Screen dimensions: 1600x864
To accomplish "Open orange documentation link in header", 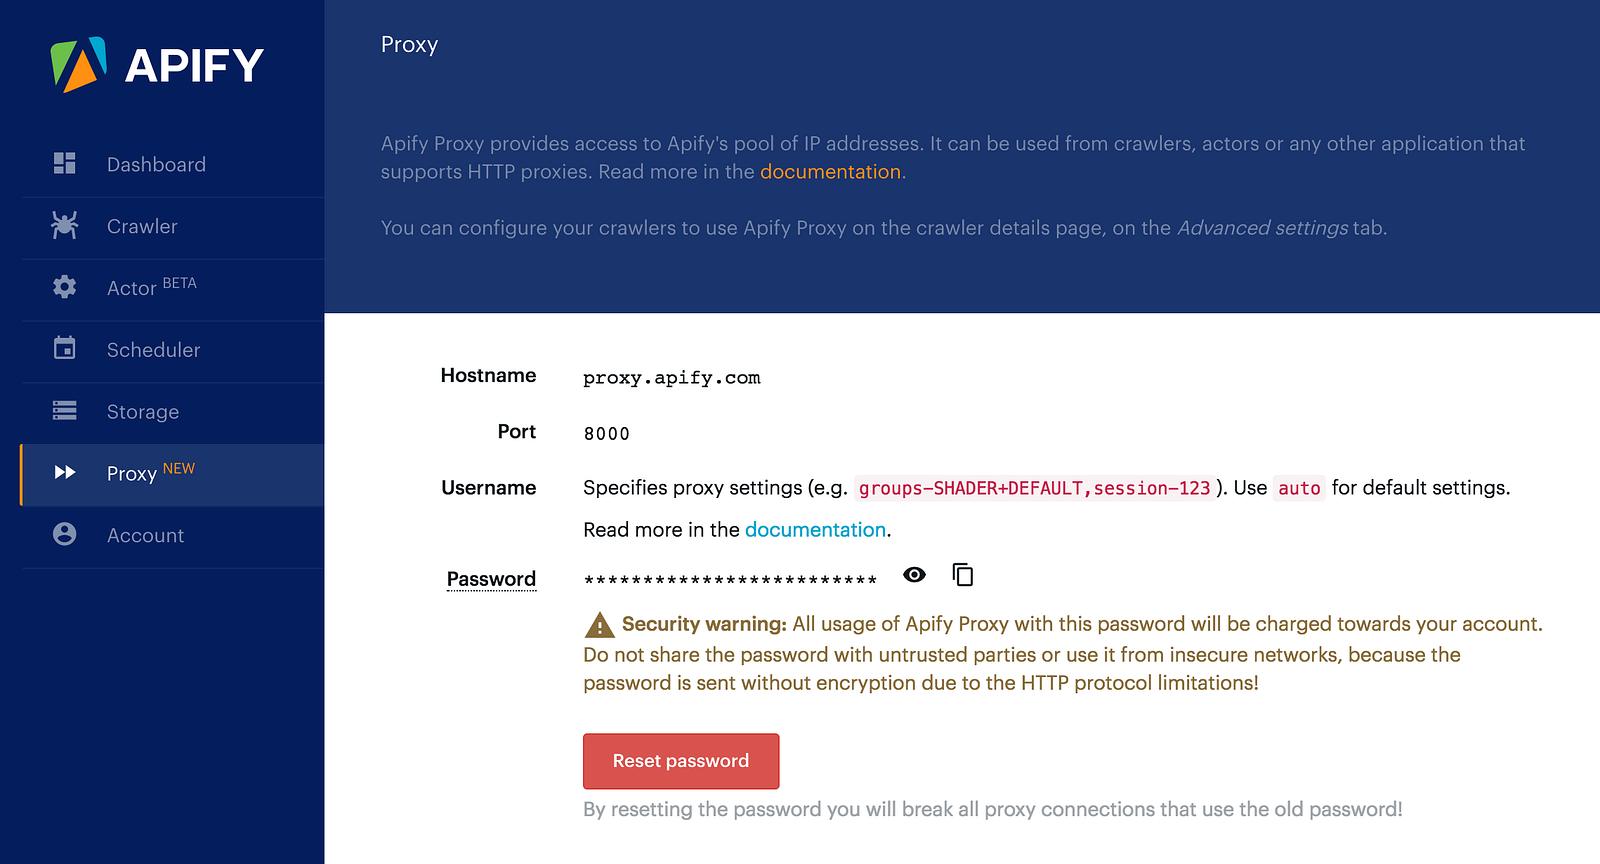I will pos(830,172).
